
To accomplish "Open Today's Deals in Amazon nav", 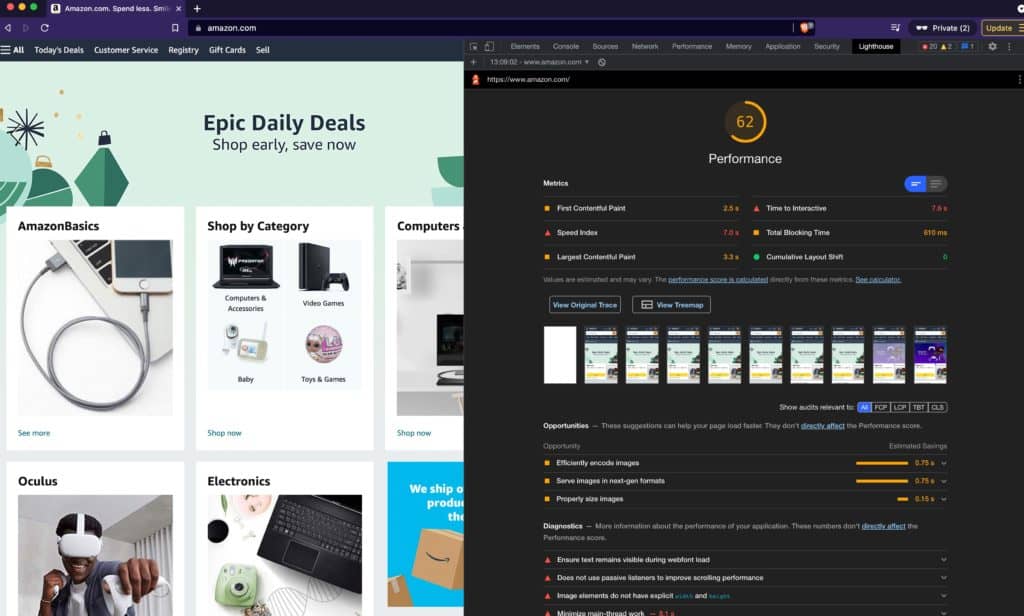I will [x=59, y=50].
